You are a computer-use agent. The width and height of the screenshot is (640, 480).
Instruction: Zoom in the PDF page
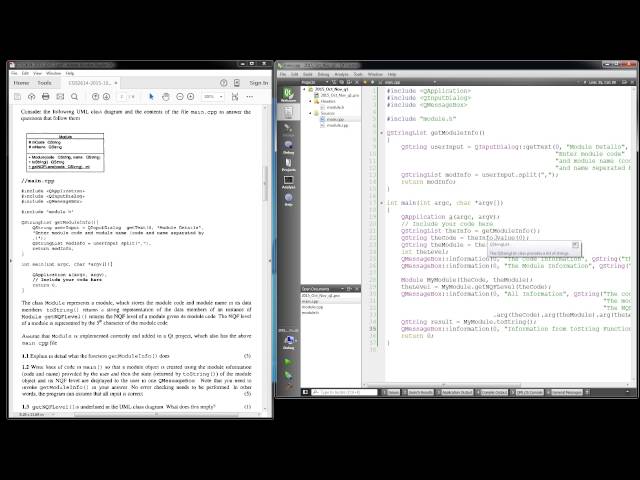(191, 97)
